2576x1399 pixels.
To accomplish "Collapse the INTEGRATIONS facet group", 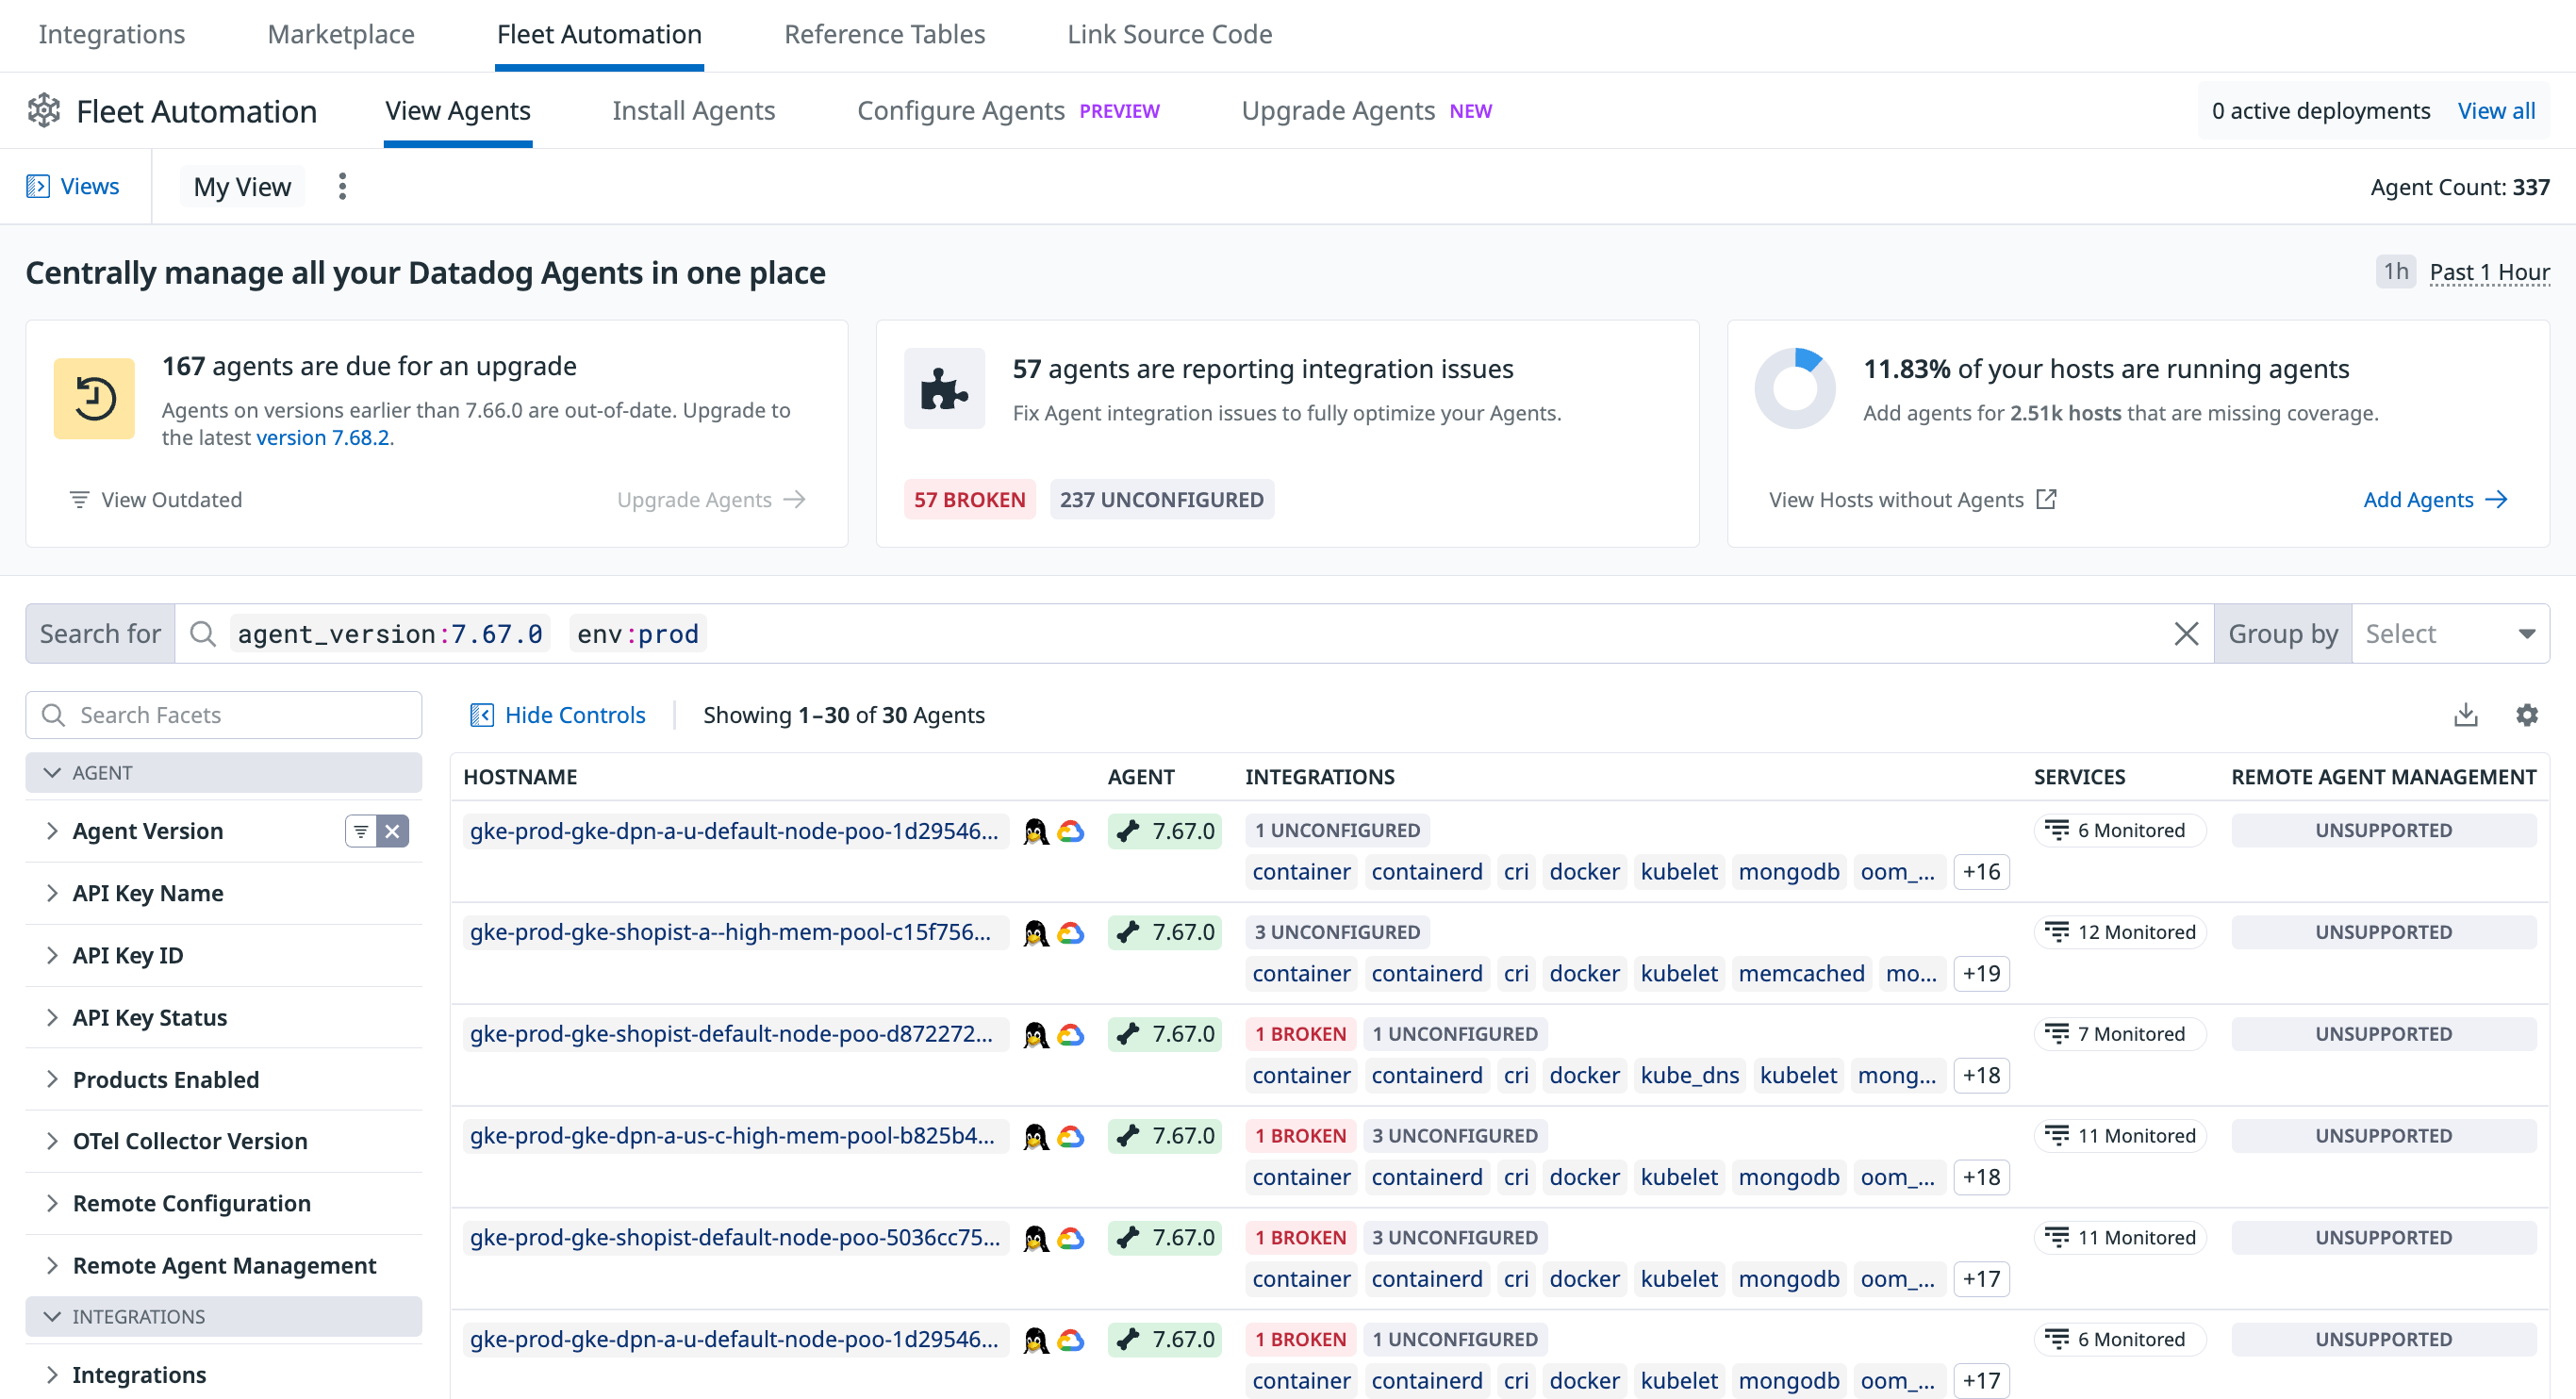I will [x=223, y=1317].
